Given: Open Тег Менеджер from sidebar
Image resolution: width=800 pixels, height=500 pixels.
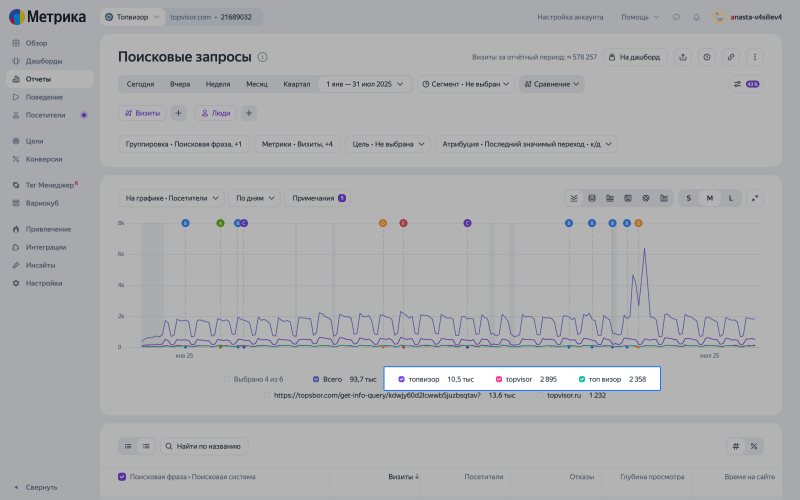Looking at the screenshot, I should [x=49, y=185].
